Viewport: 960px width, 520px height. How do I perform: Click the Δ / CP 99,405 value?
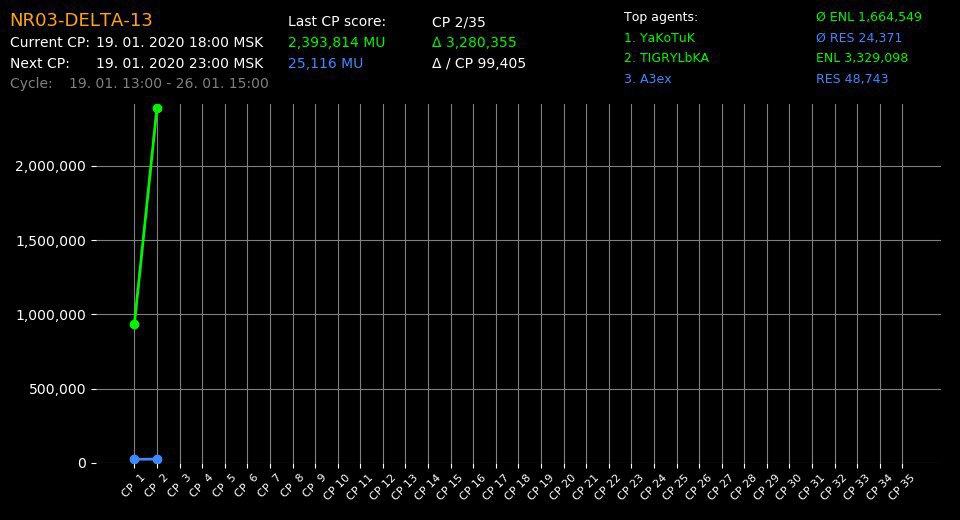tap(479, 64)
